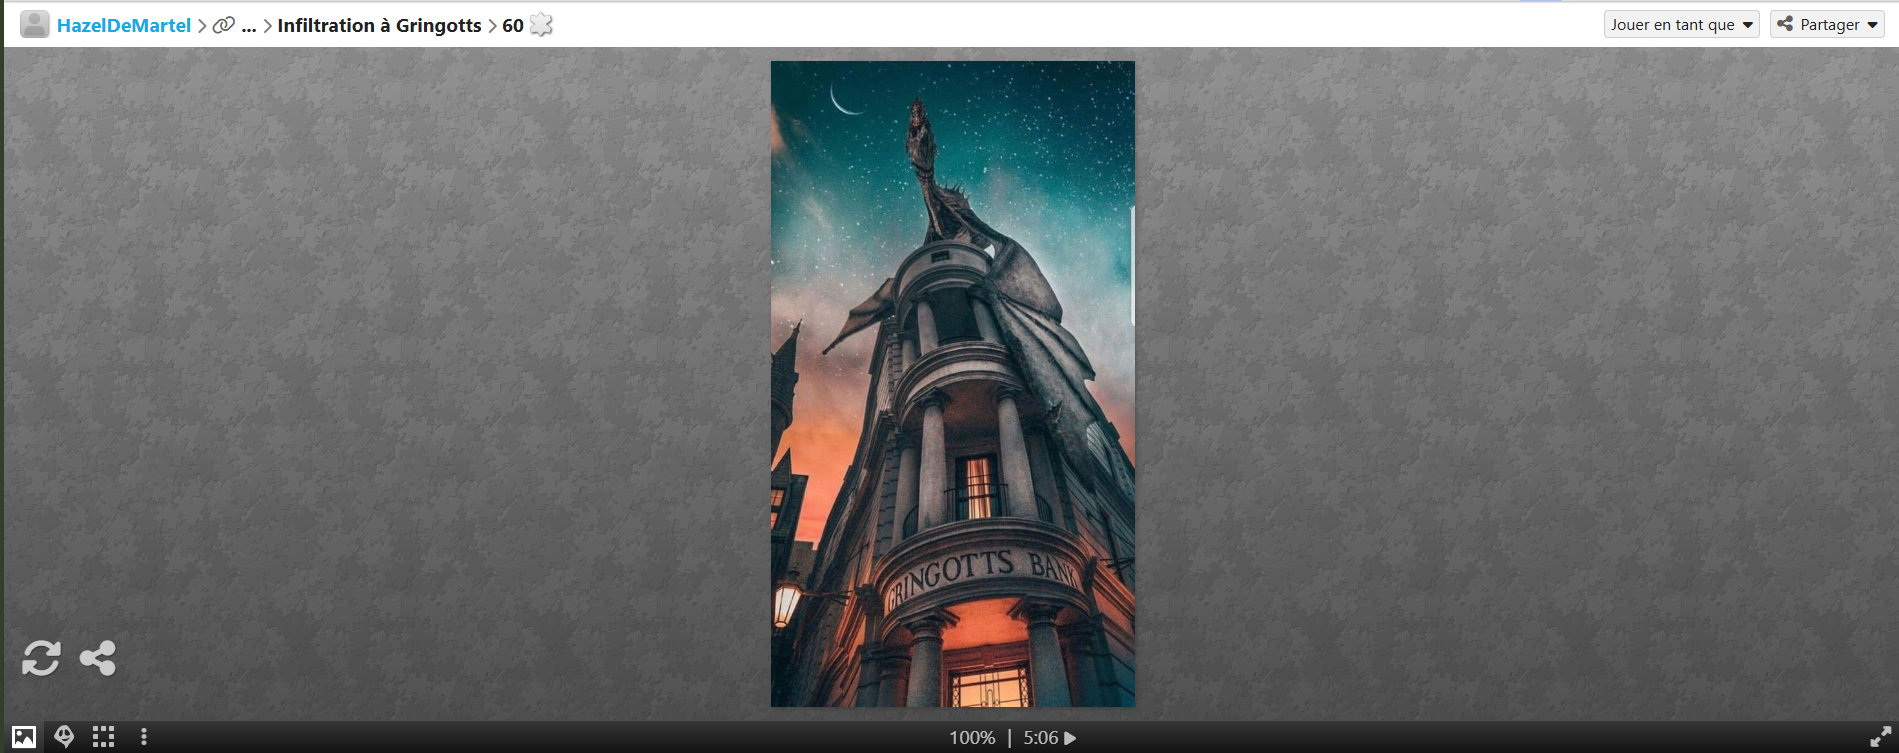The height and width of the screenshot is (753, 1899).
Task: Toggle the preview image display
Action: 24,737
